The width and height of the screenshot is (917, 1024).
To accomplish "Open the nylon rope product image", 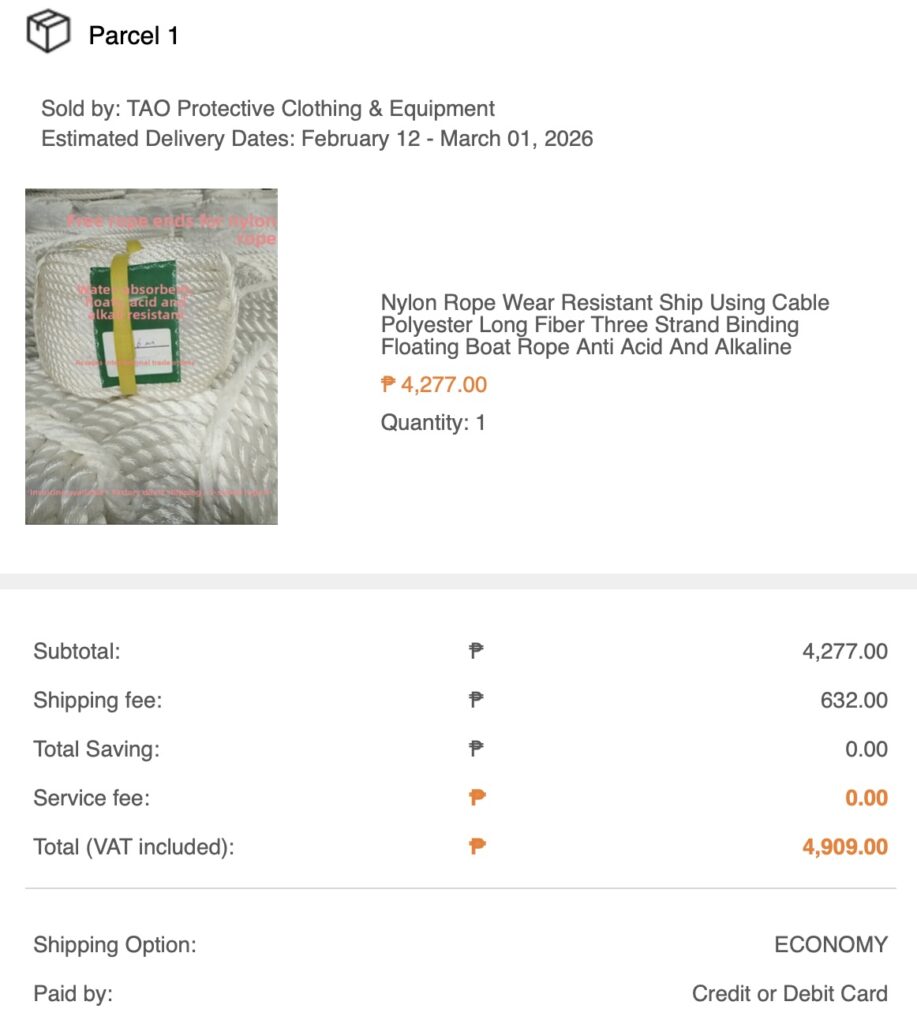I will click(x=151, y=356).
